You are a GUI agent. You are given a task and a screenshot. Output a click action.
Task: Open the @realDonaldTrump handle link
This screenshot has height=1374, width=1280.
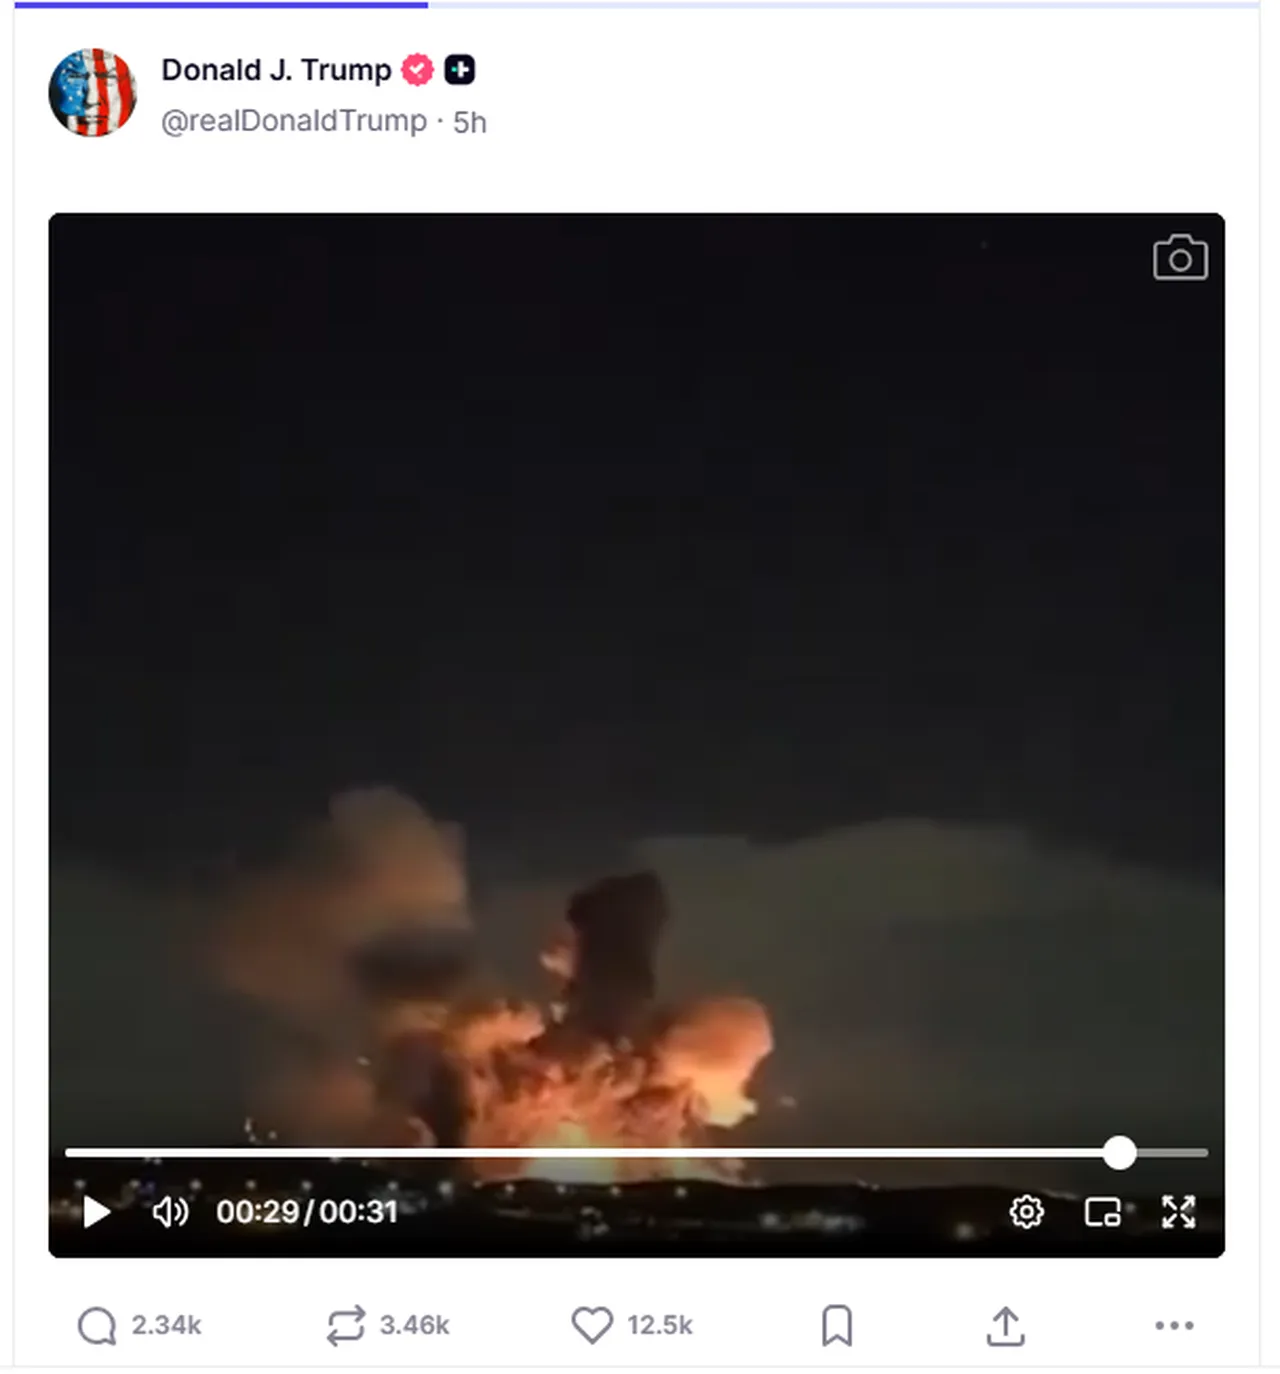(294, 121)
